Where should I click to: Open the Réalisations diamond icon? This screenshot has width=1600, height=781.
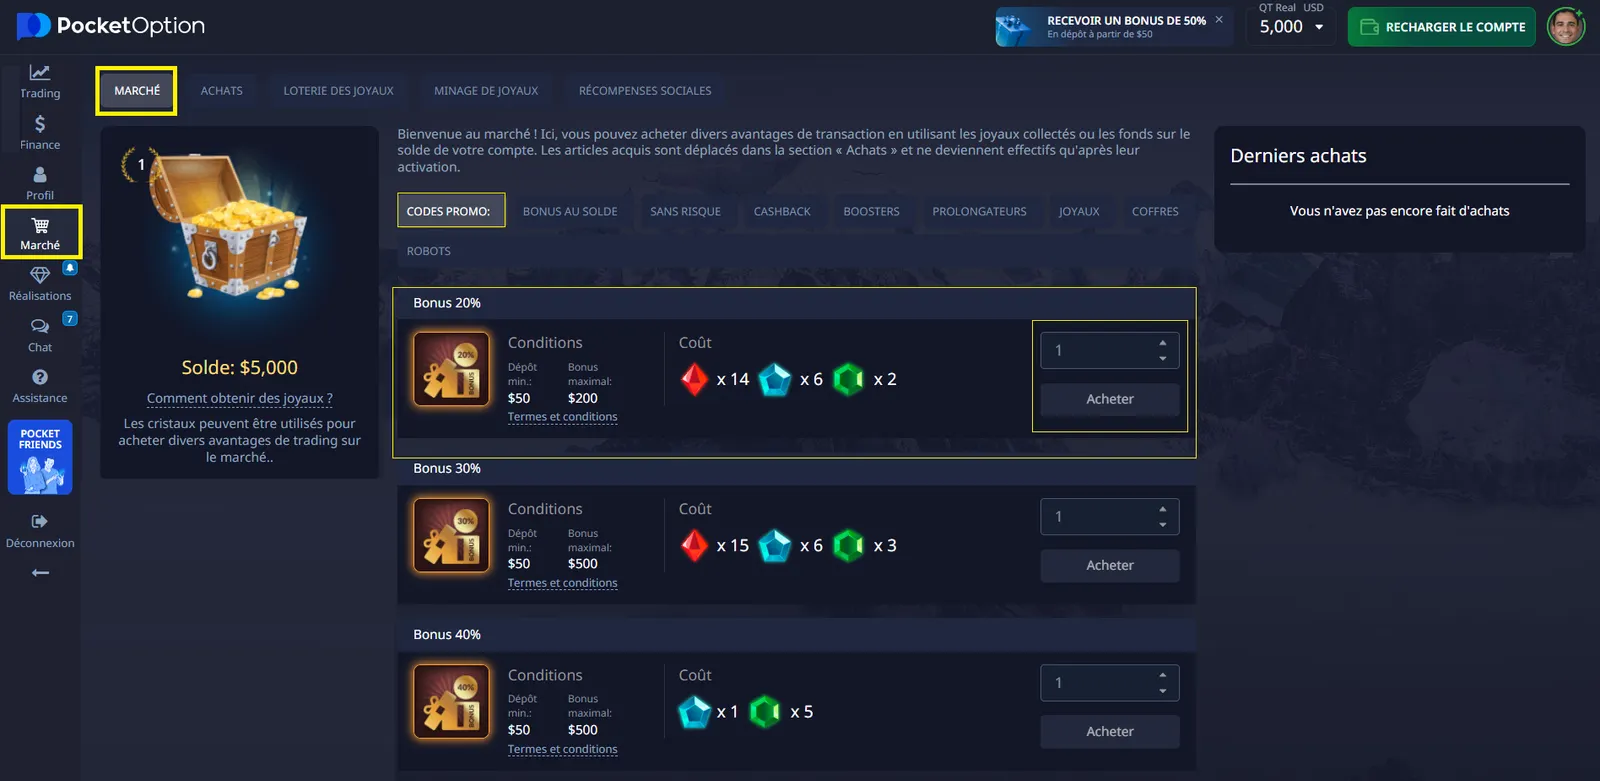40,275
